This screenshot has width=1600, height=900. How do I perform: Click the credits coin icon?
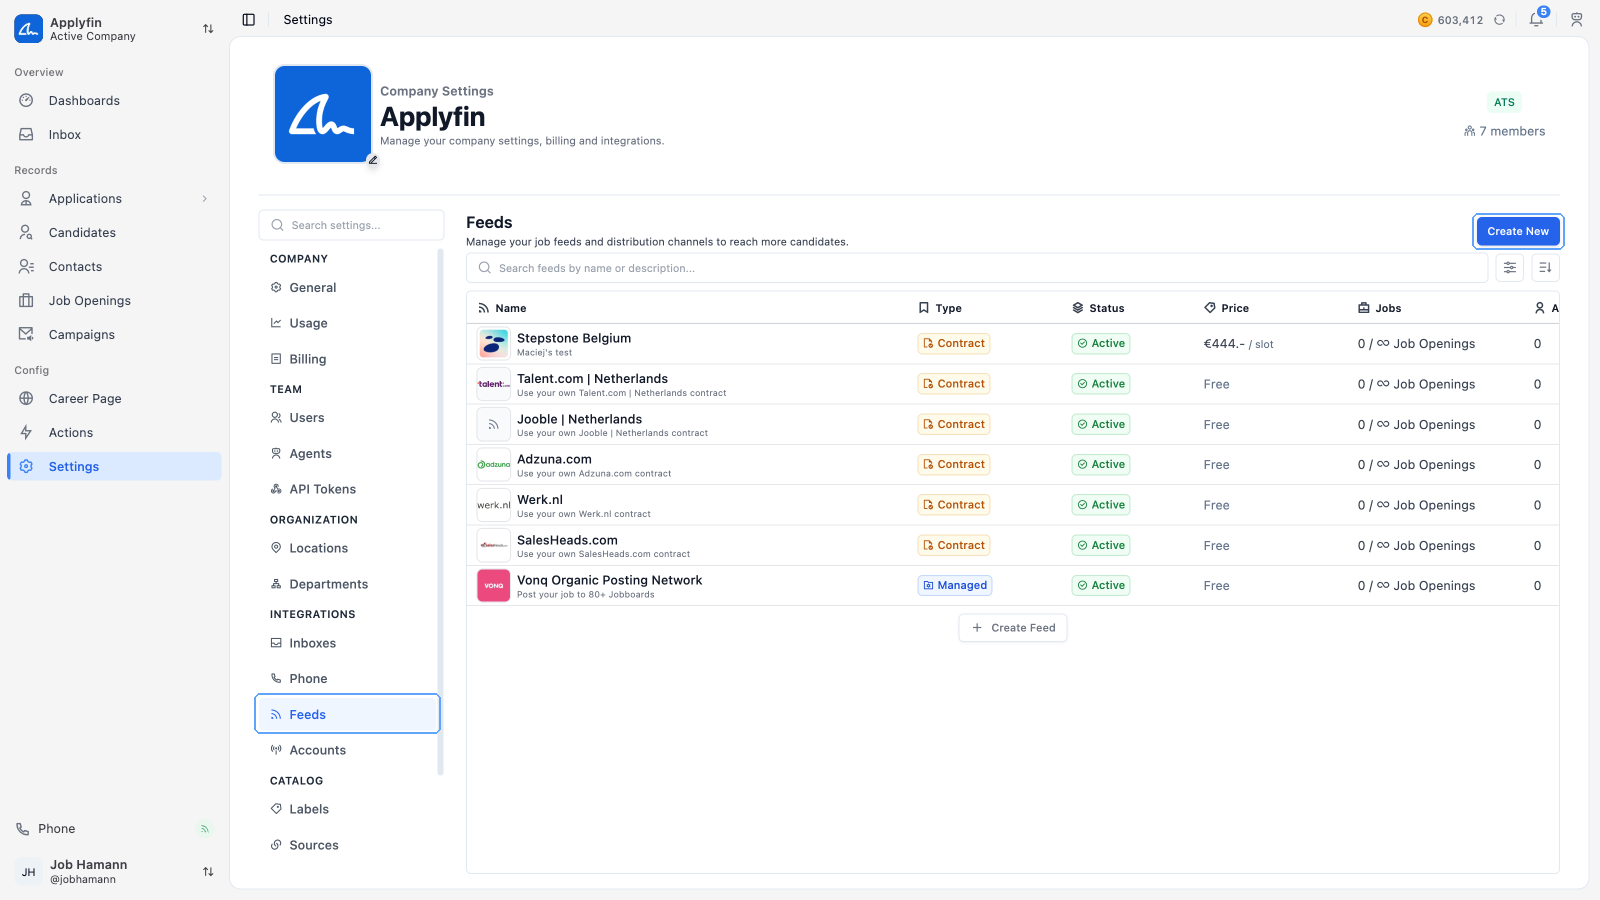pyautogui.click(x=1425, y=20)
